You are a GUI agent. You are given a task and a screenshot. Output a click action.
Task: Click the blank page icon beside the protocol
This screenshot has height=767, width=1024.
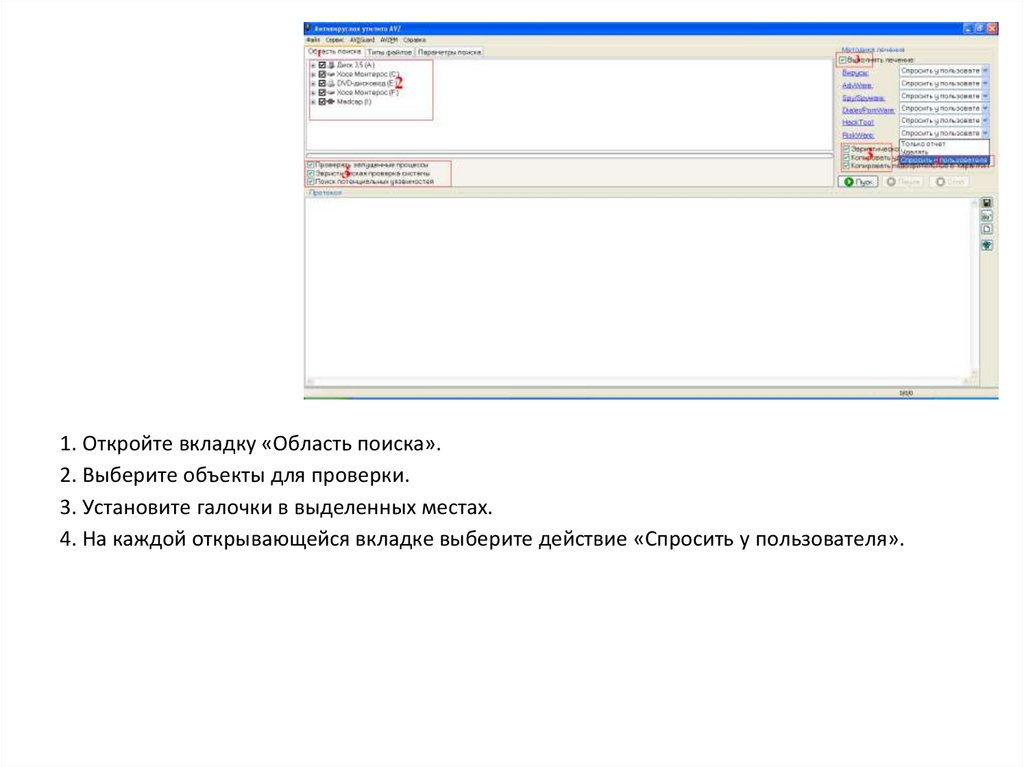point(987,229)
